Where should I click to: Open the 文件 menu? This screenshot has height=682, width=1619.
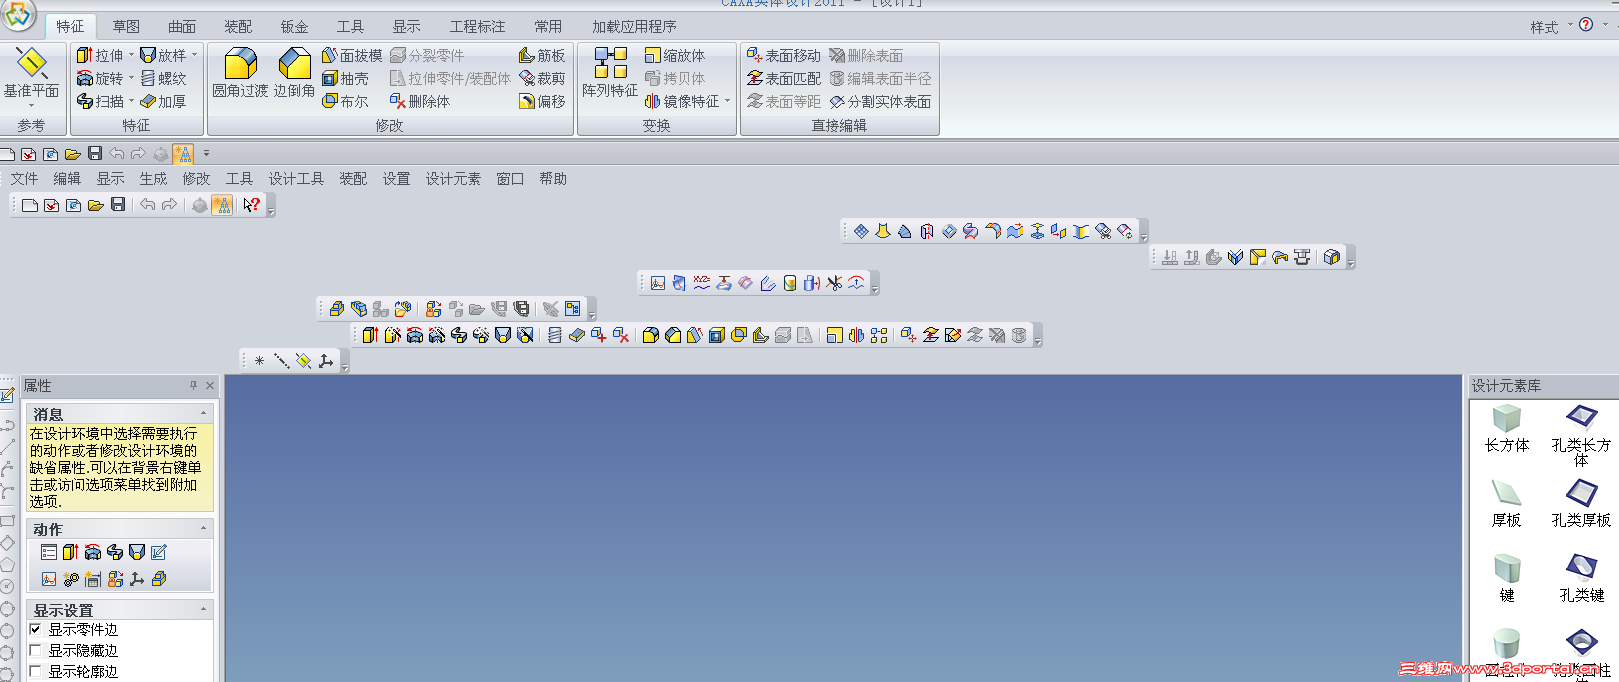click(24, 178)
